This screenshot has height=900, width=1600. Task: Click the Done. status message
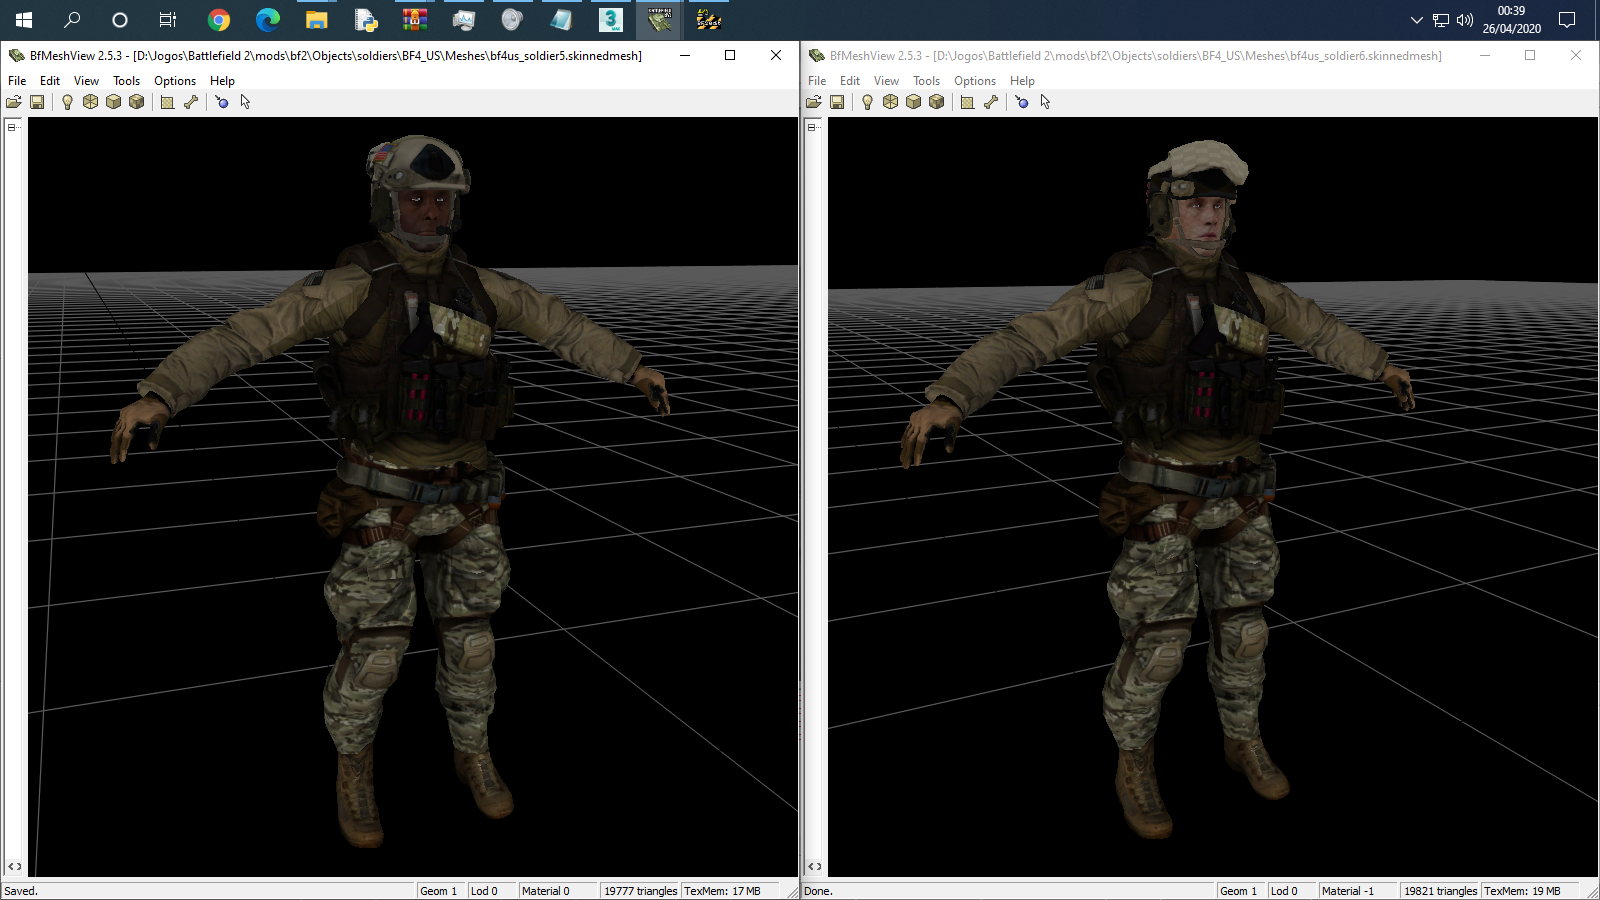point(818,891)
